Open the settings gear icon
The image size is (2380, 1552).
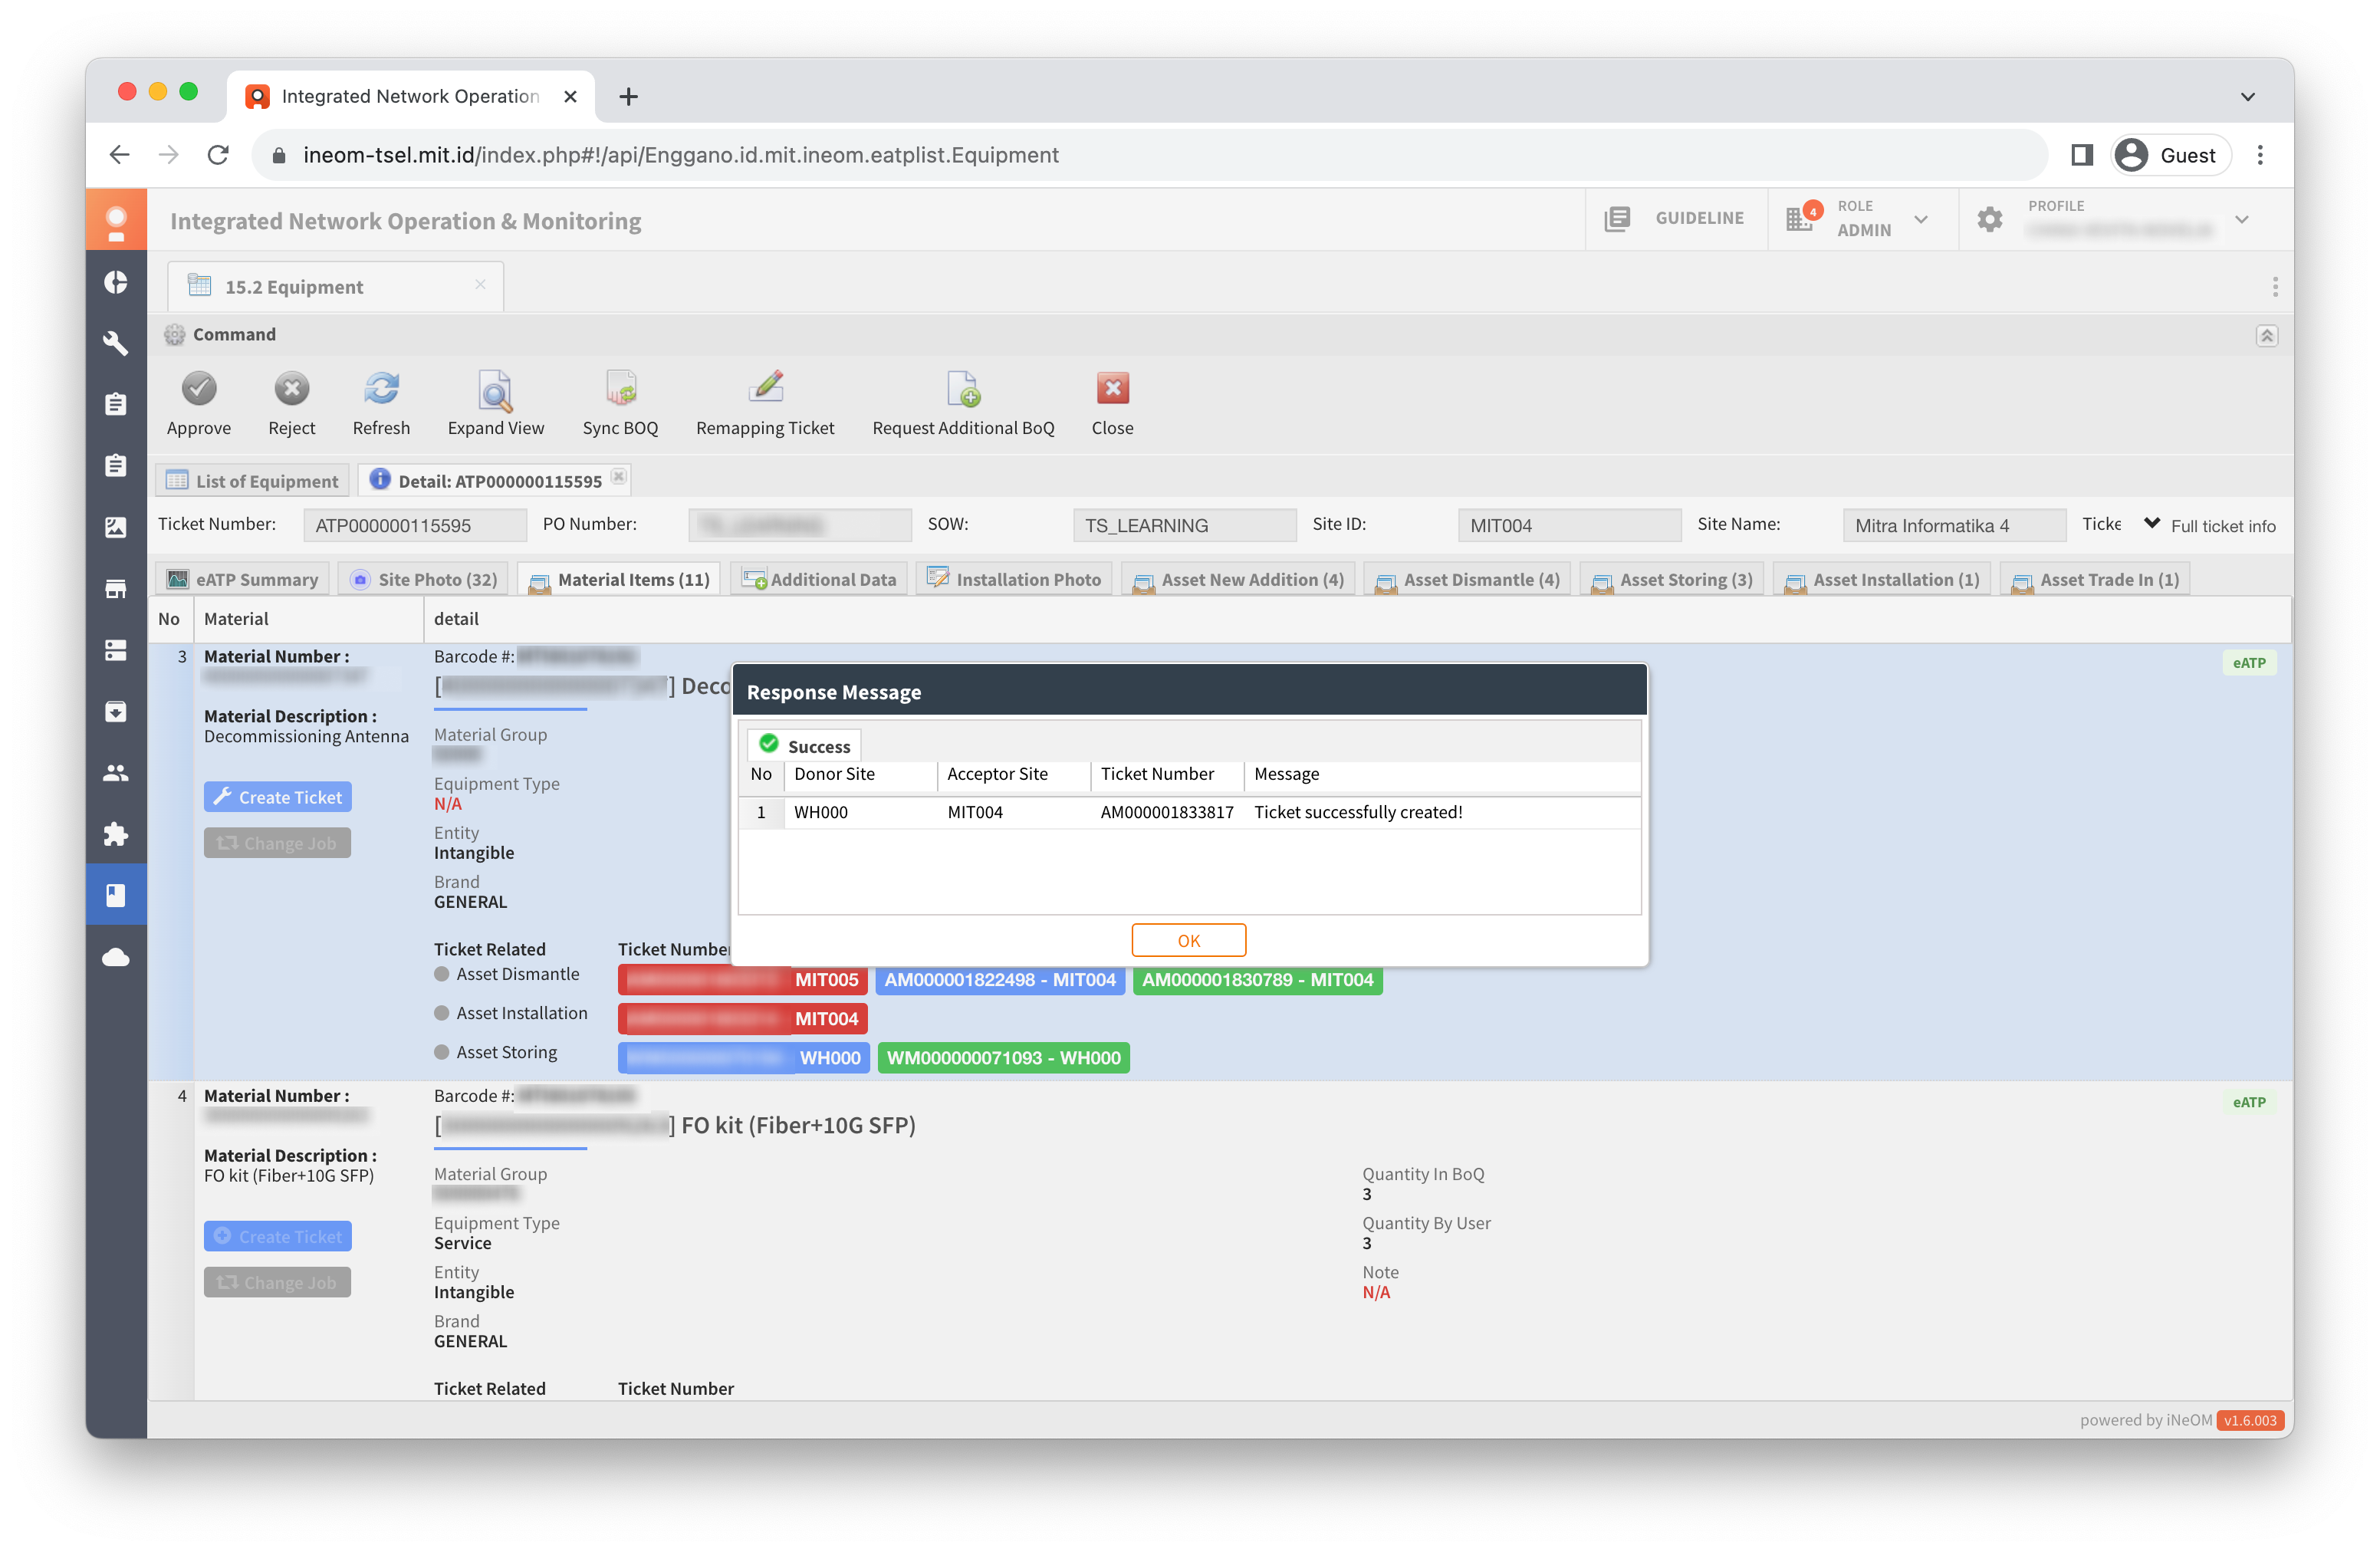pyautogui.click(x=1989, y=219)
